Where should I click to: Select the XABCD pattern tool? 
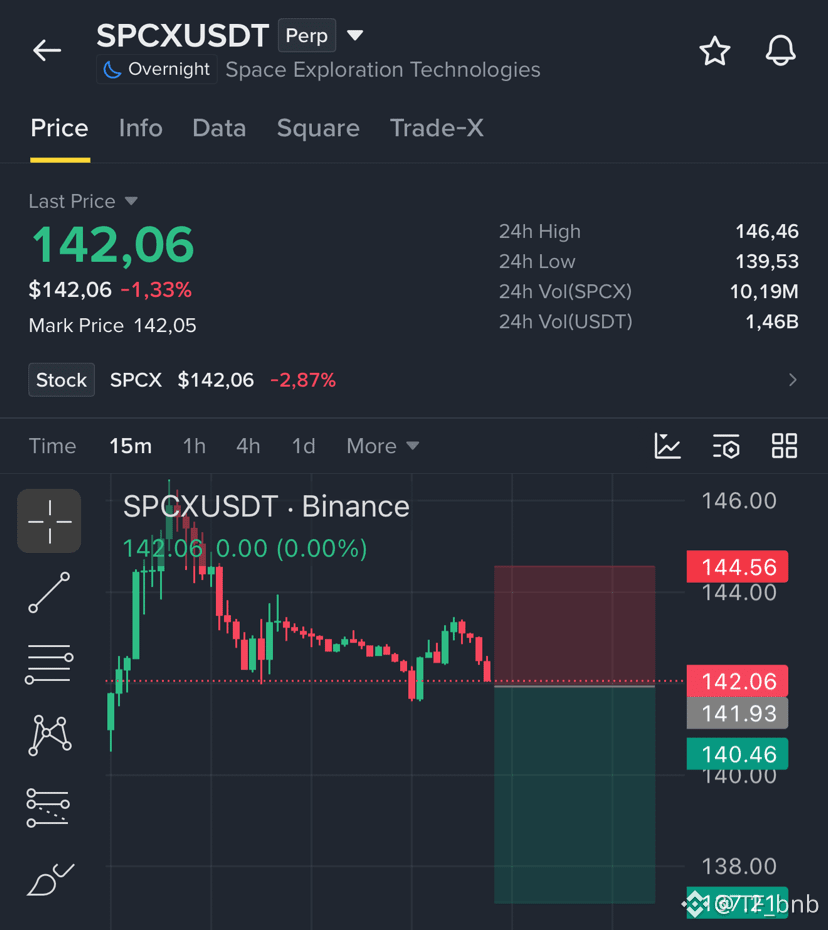point(50,735)
